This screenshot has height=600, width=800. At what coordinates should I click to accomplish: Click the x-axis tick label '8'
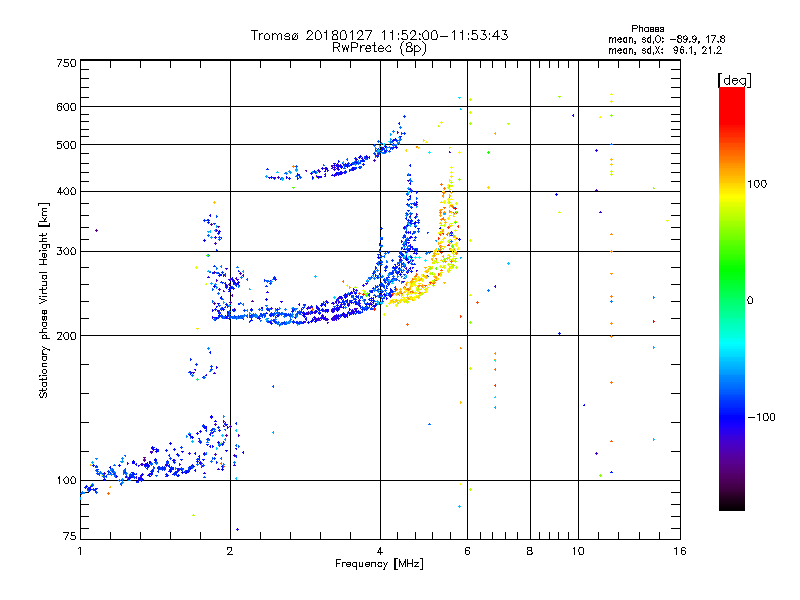530,551
